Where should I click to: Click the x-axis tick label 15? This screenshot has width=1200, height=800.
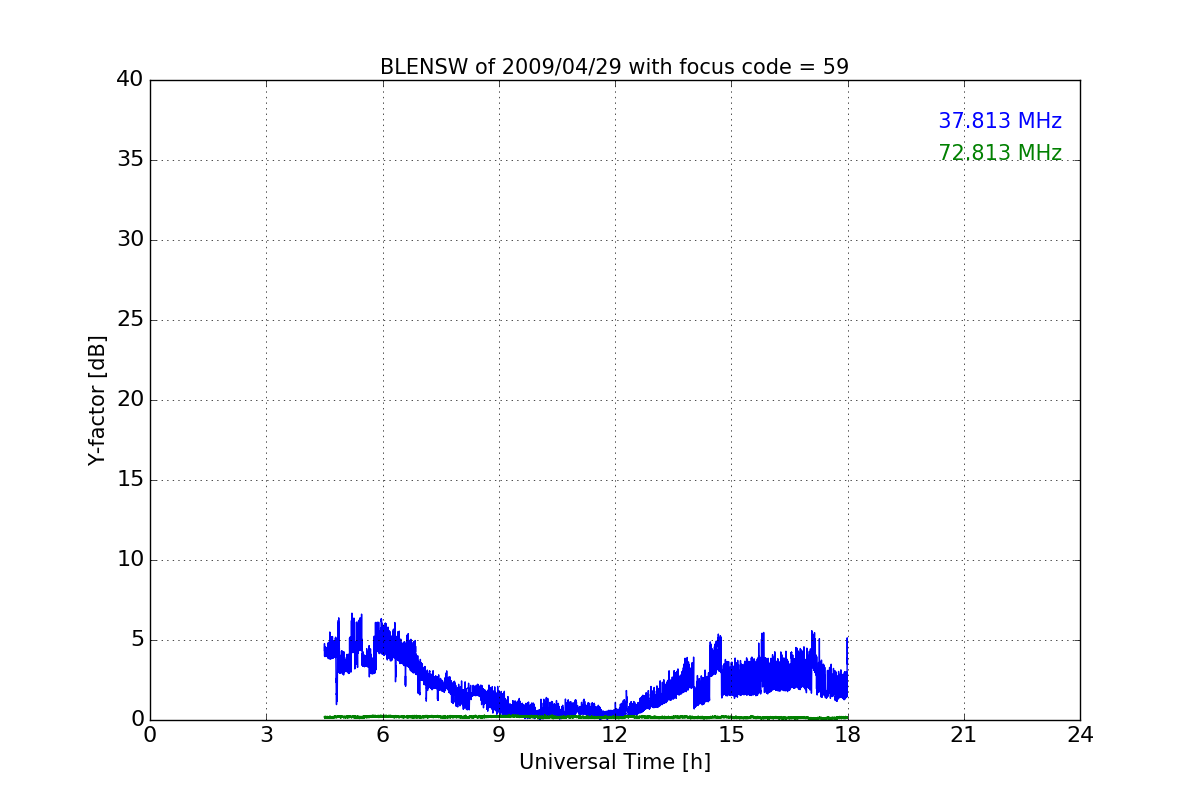(x=731, y=734)
